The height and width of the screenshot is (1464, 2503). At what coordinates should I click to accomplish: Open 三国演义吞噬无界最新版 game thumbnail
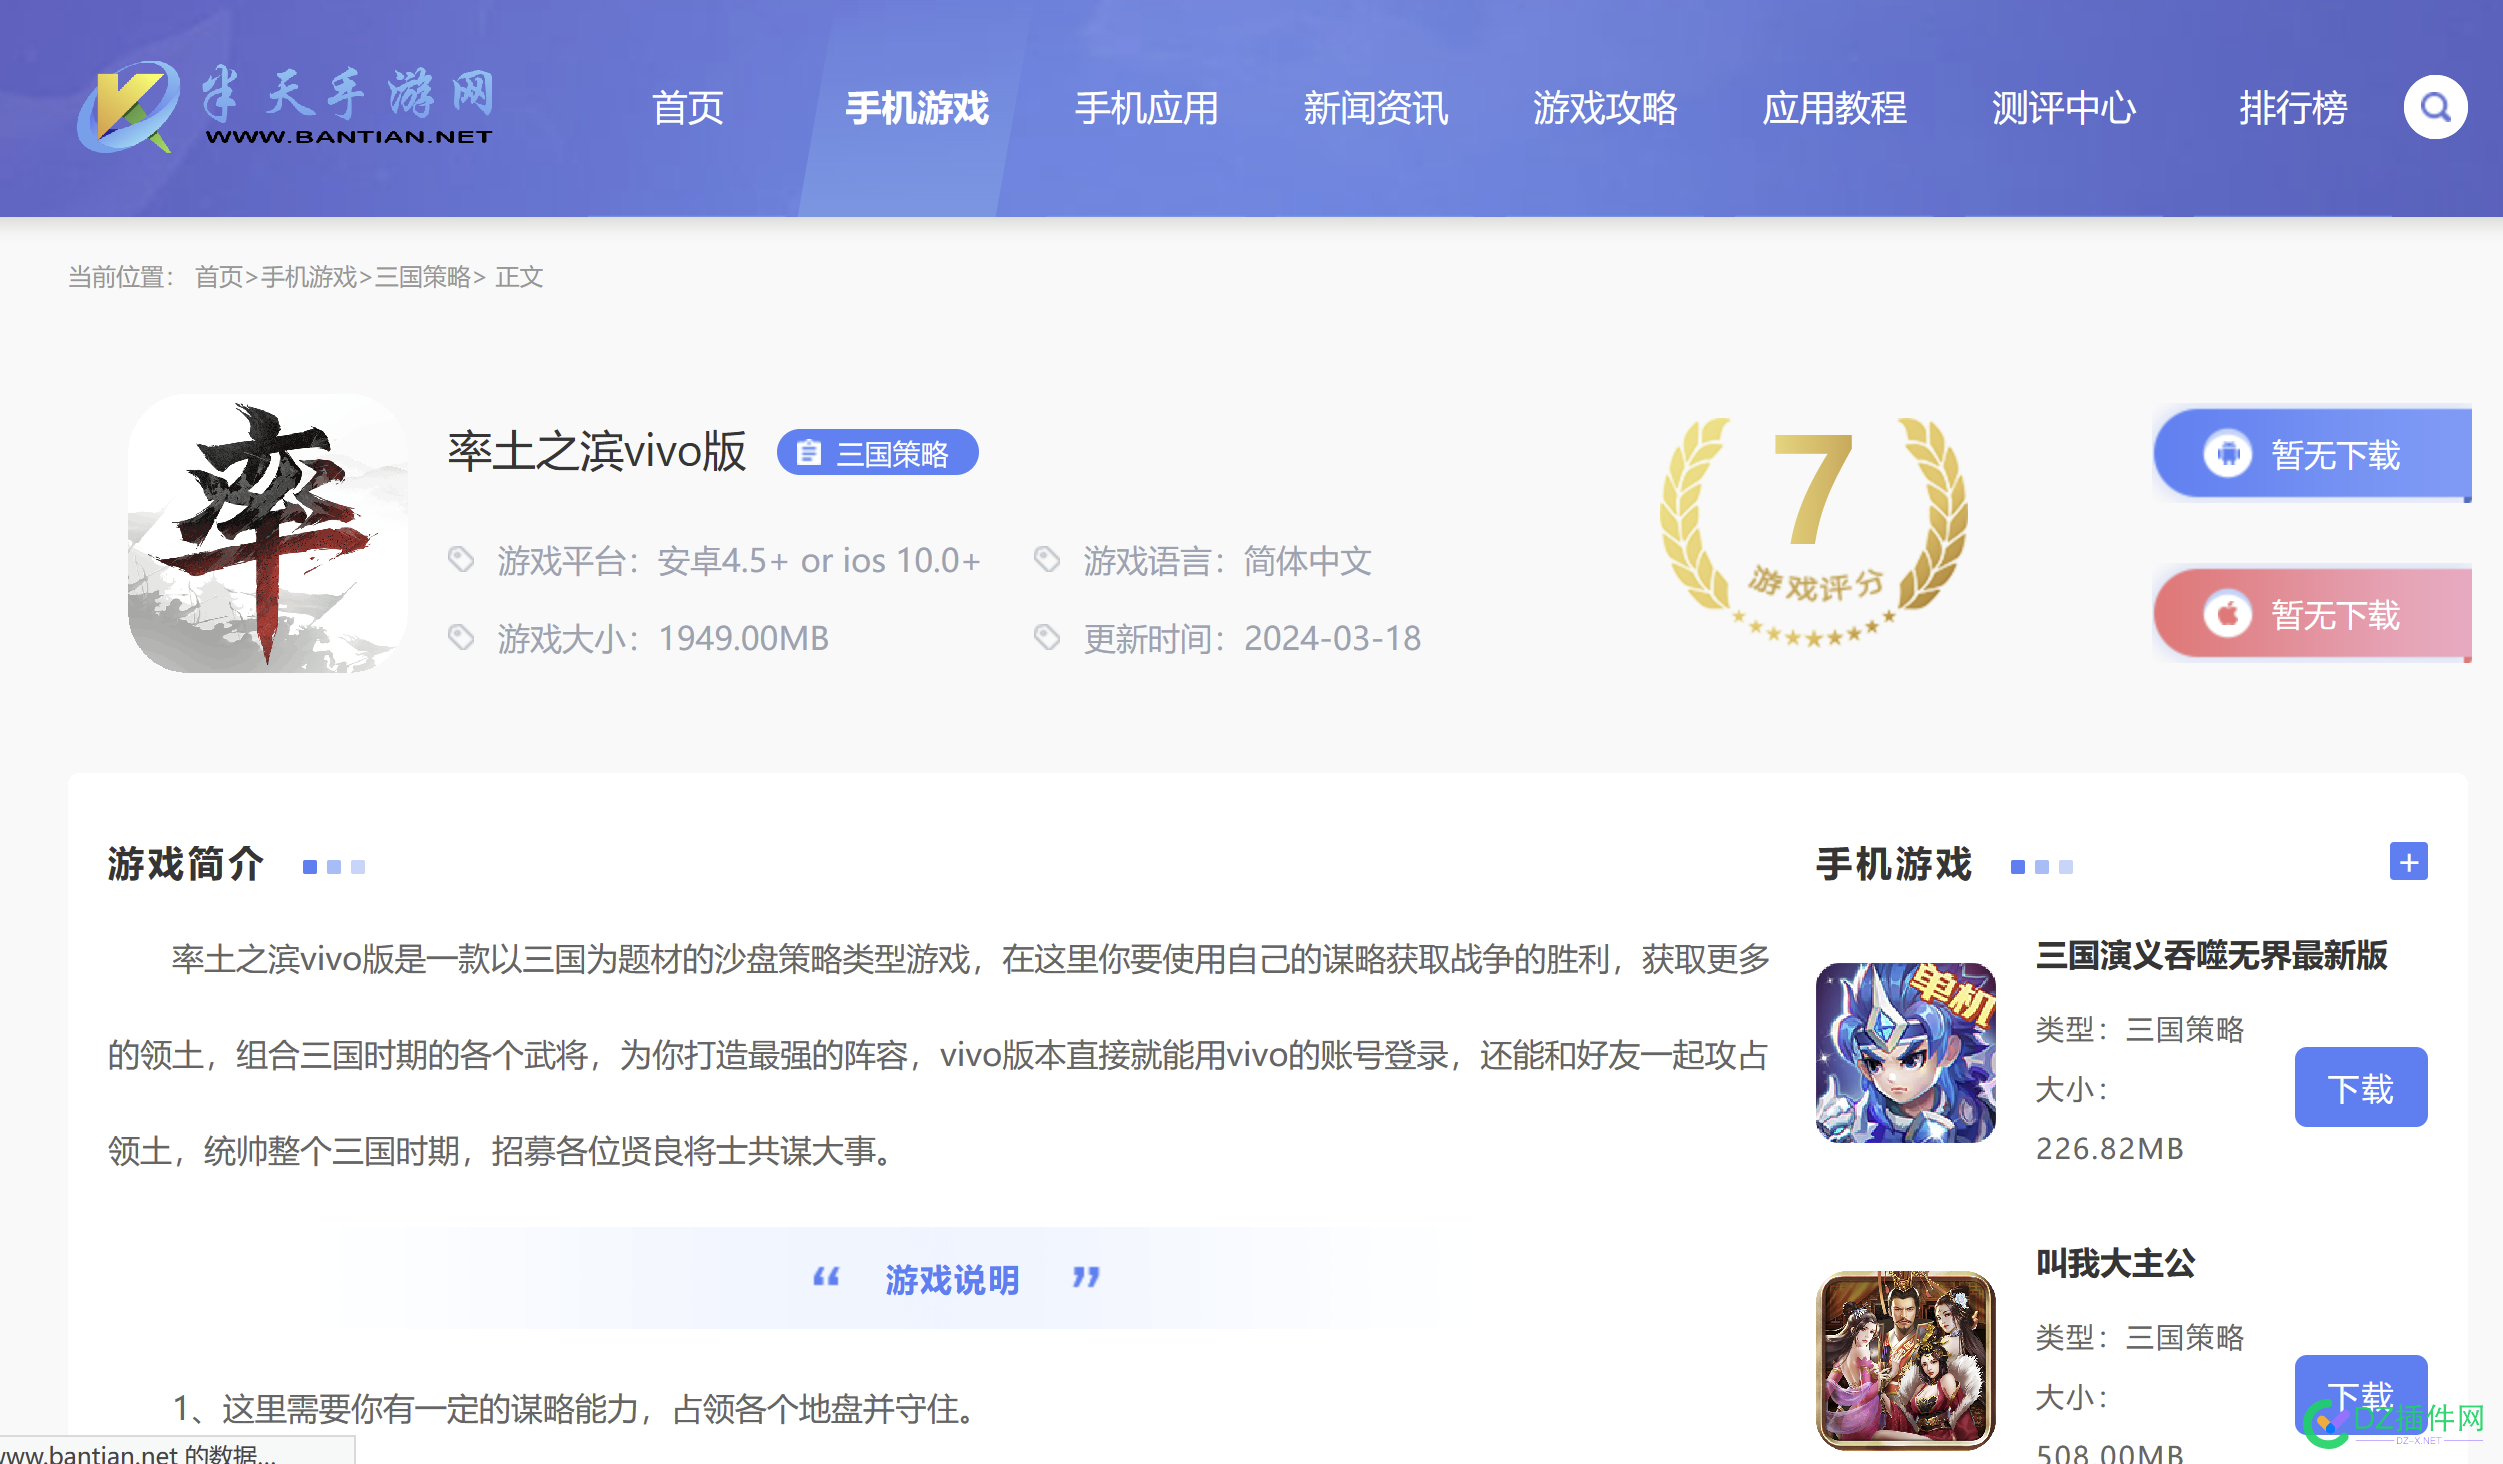coord(1905,1052)
